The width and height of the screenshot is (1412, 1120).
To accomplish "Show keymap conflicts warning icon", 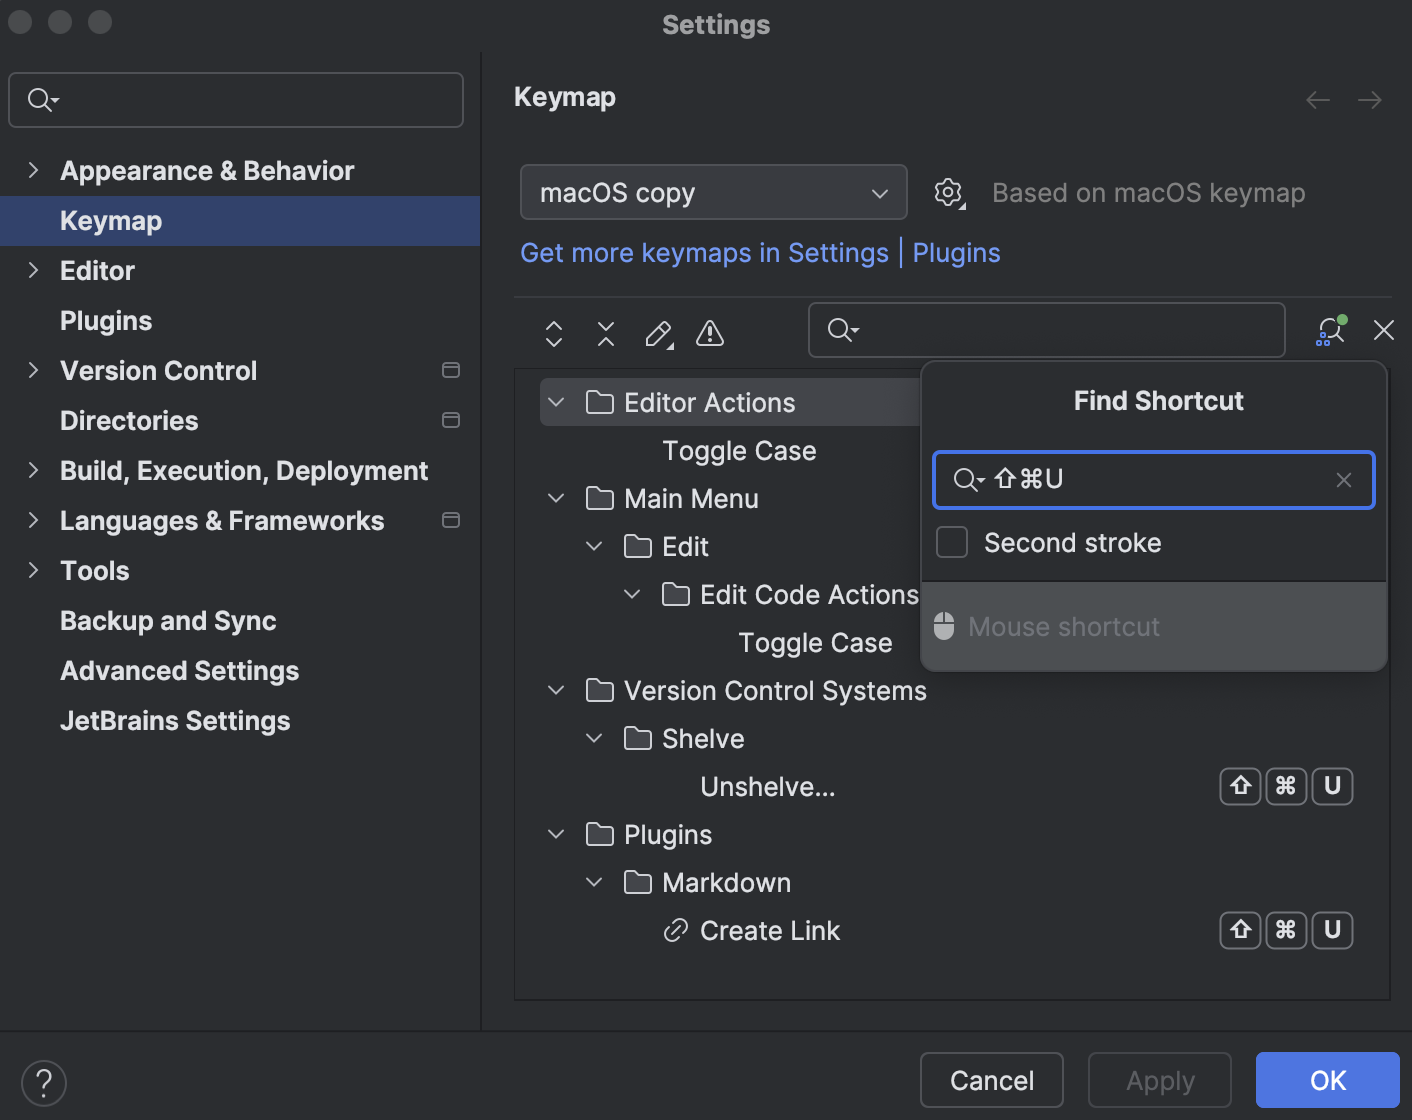I will point(709,334).
